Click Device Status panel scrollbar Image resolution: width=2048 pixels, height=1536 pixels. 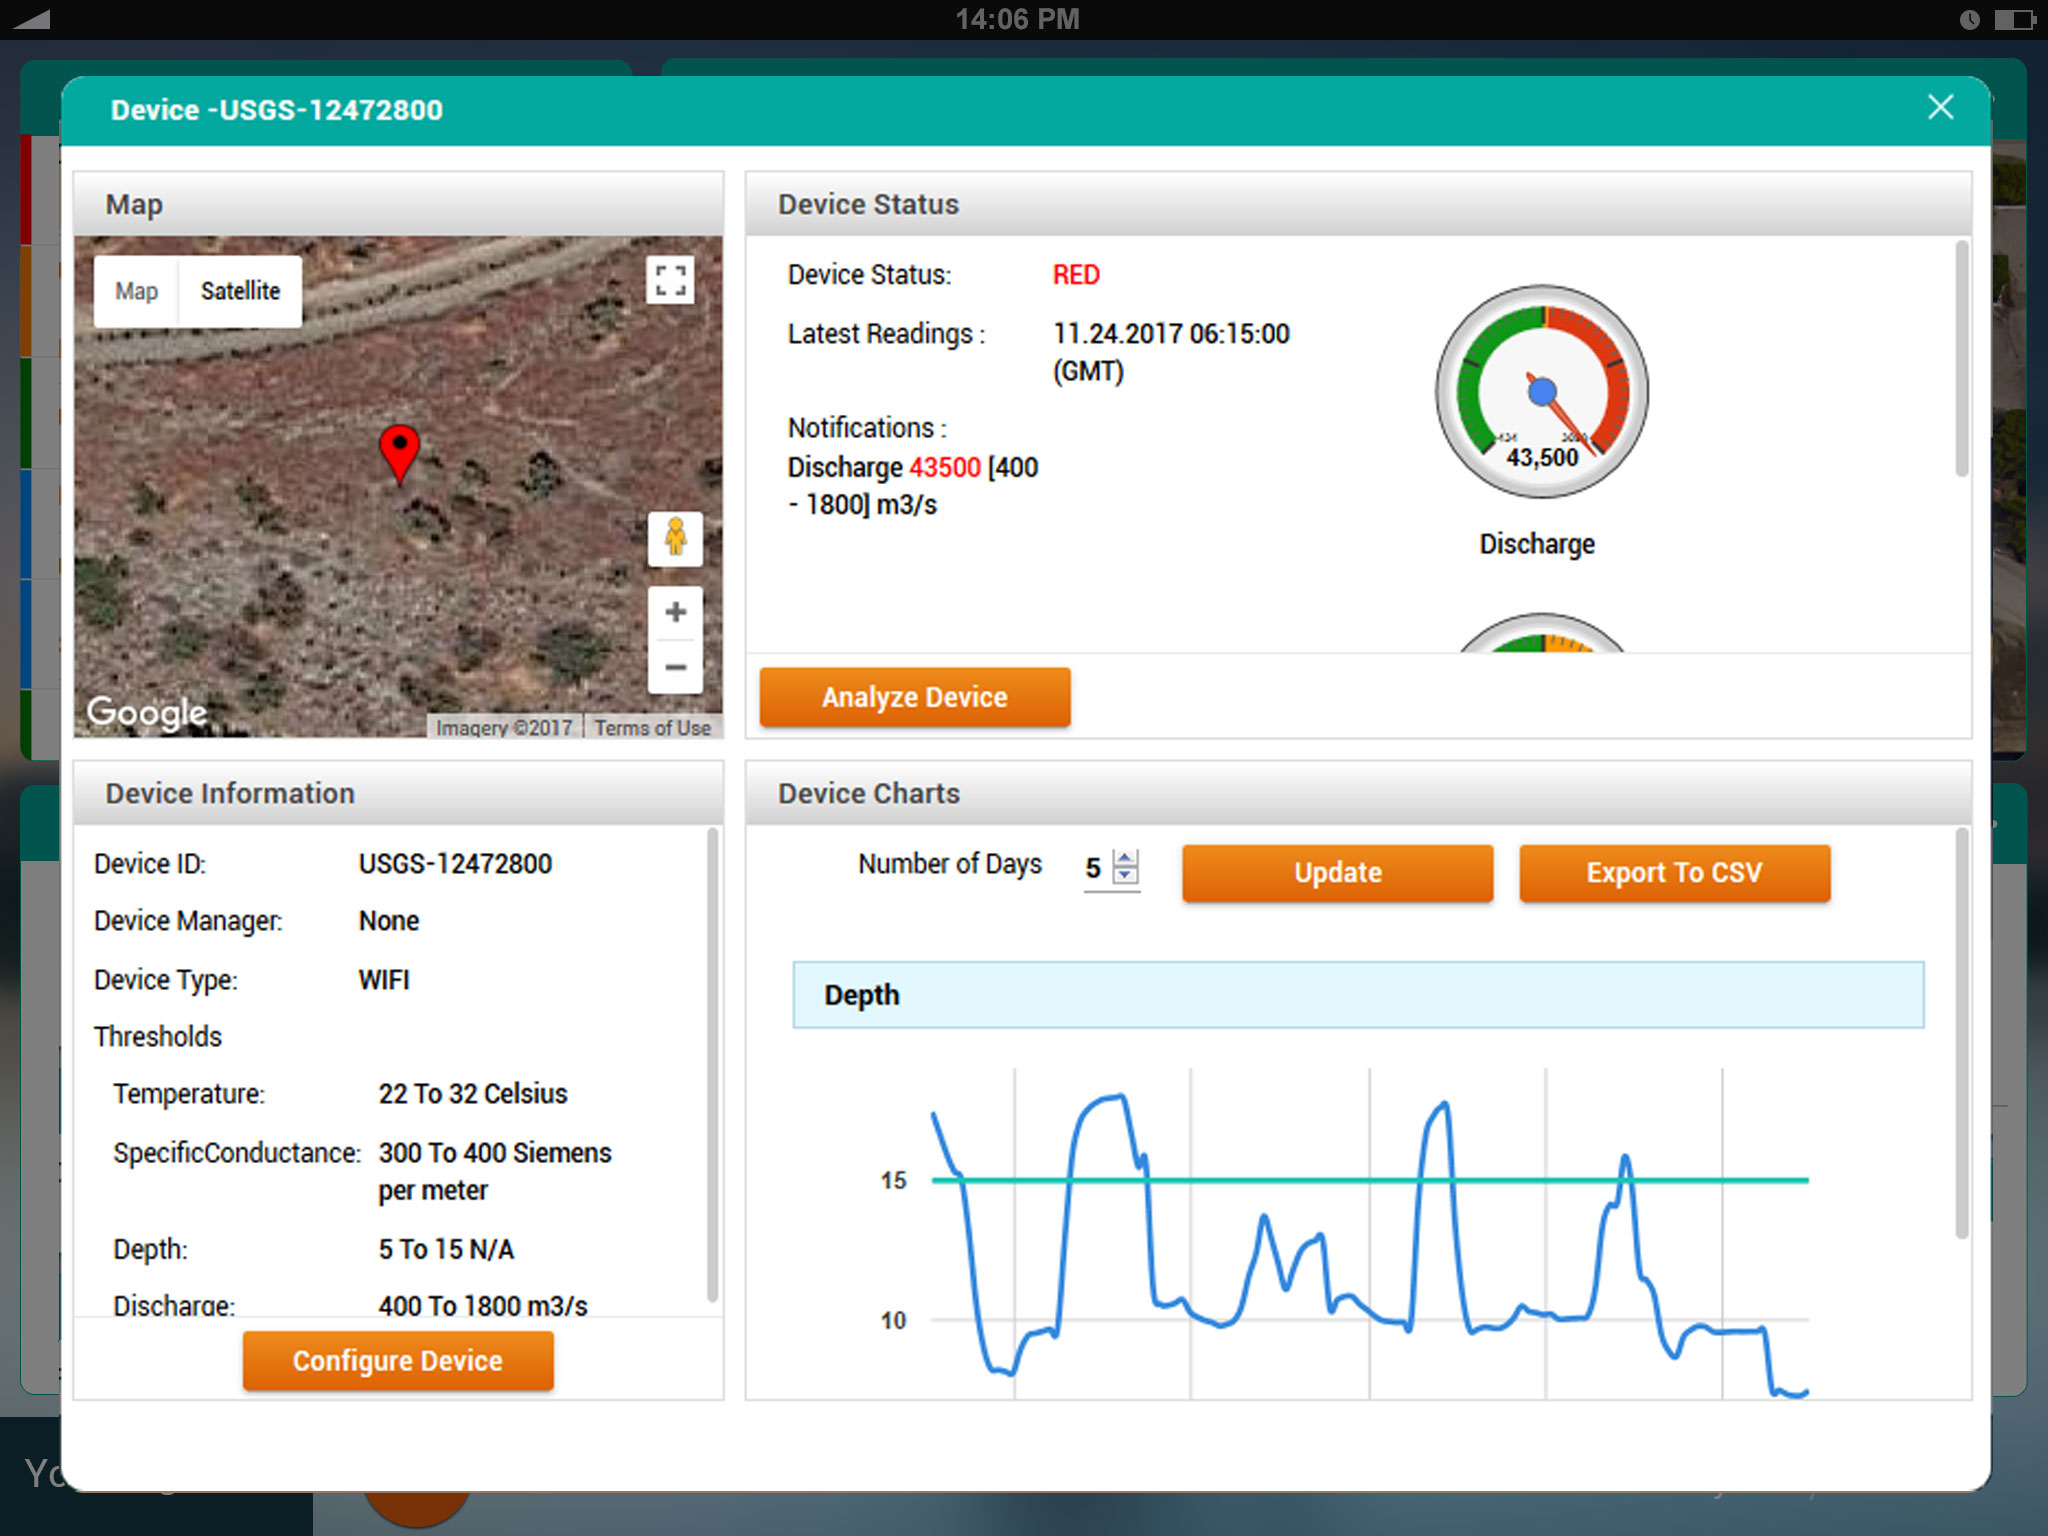[1961, 360]
